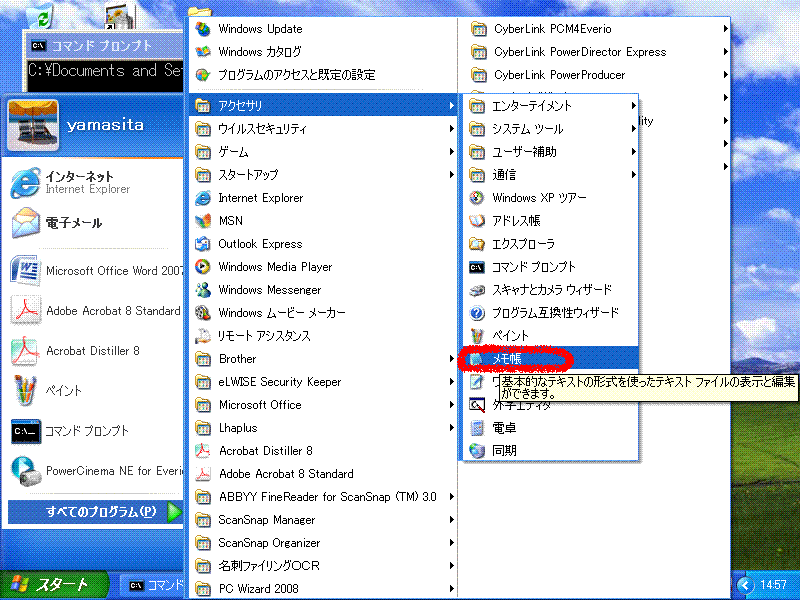Screen dimensions: 800x600
Task: Click the エクスプローラ icon
Action: click(477, 244)
